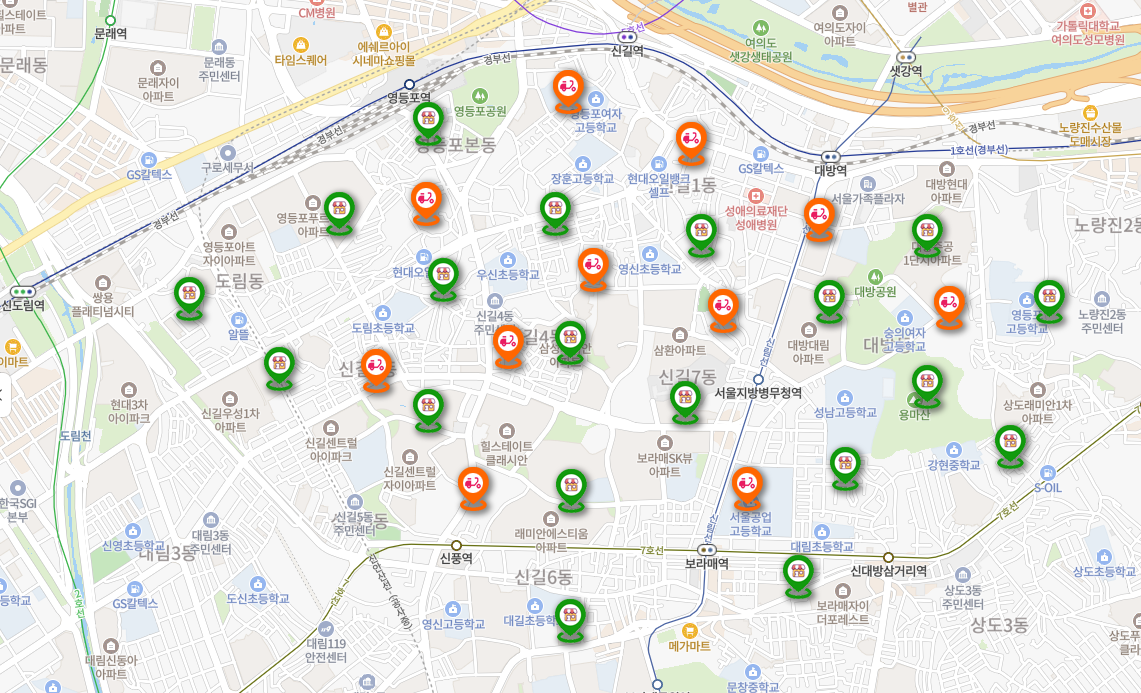Click the orange scooter marker beside 힐스테이트 클래시안
This screenshot has width=1141, height=693.
pos(473,485)
